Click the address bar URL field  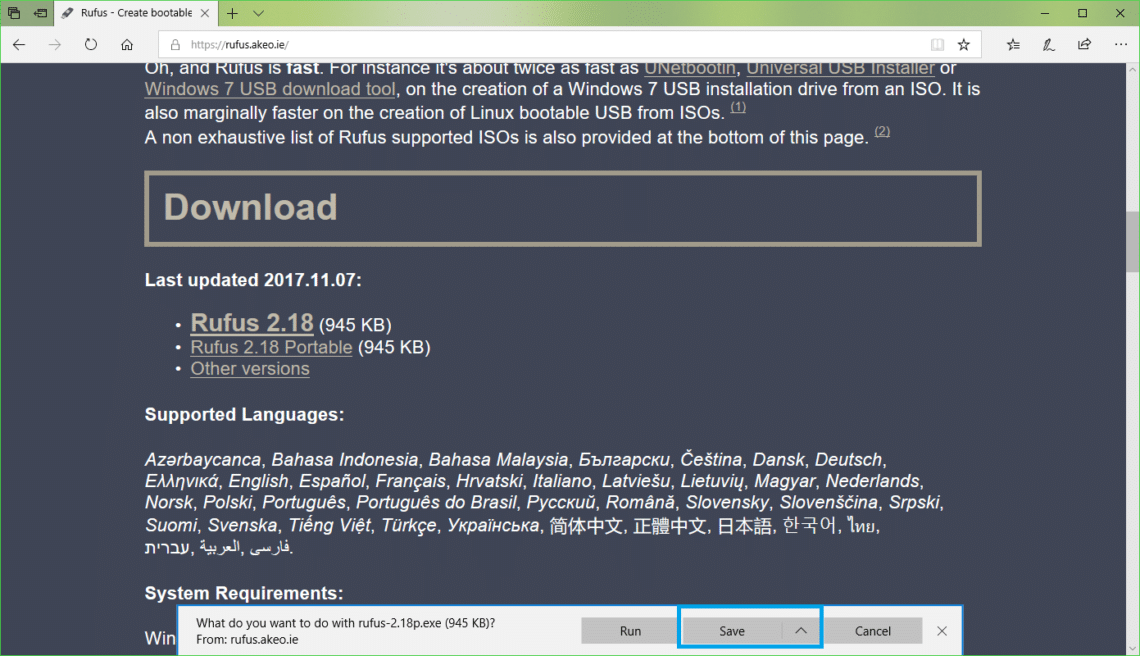coord(540,45)
